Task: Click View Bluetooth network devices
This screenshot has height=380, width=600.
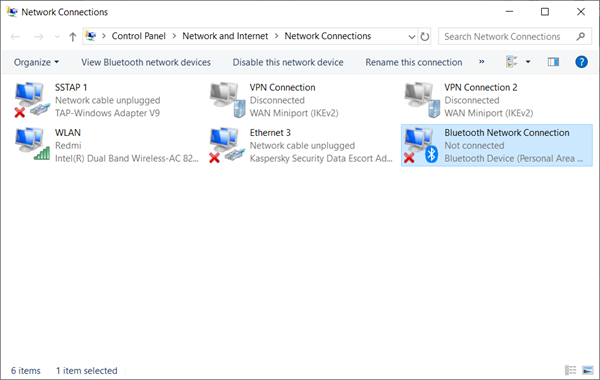Action: coord(146,62)
